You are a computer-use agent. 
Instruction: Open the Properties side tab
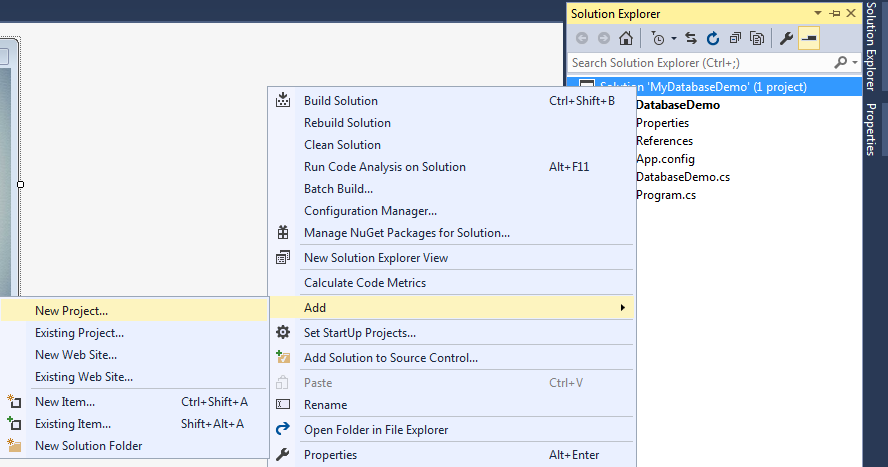[872, 129]
